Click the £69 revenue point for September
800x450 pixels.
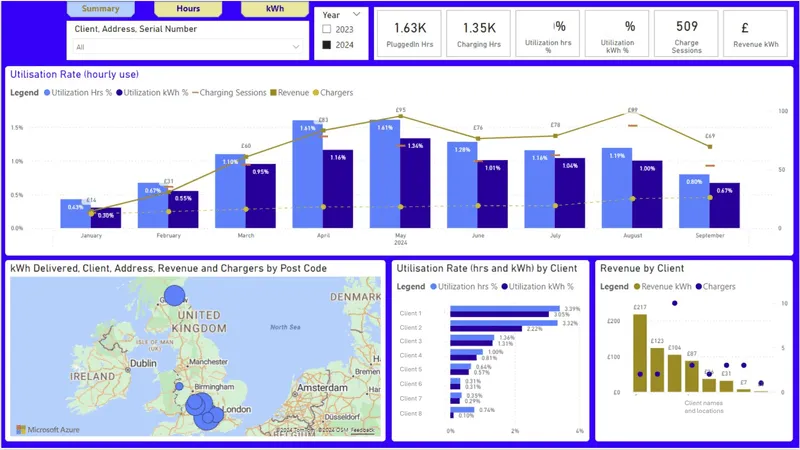pos(710,146)
